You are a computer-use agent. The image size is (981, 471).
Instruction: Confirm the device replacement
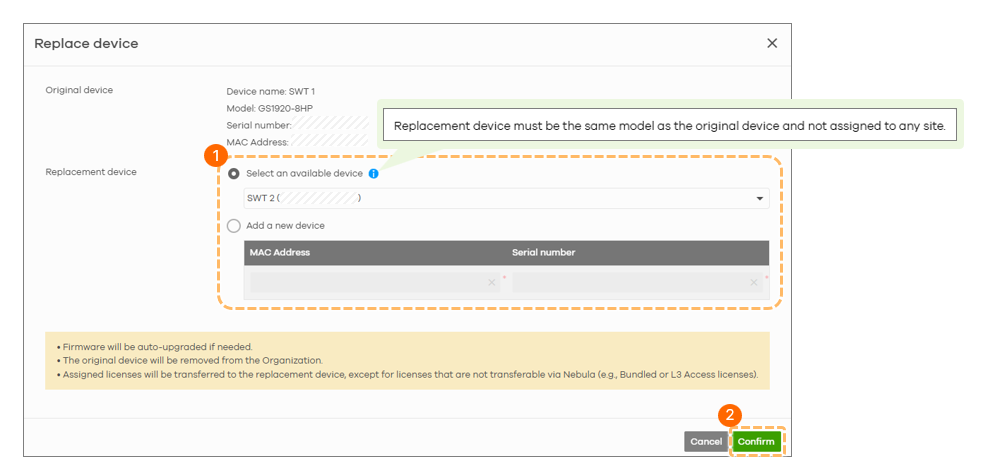point(756,442)
